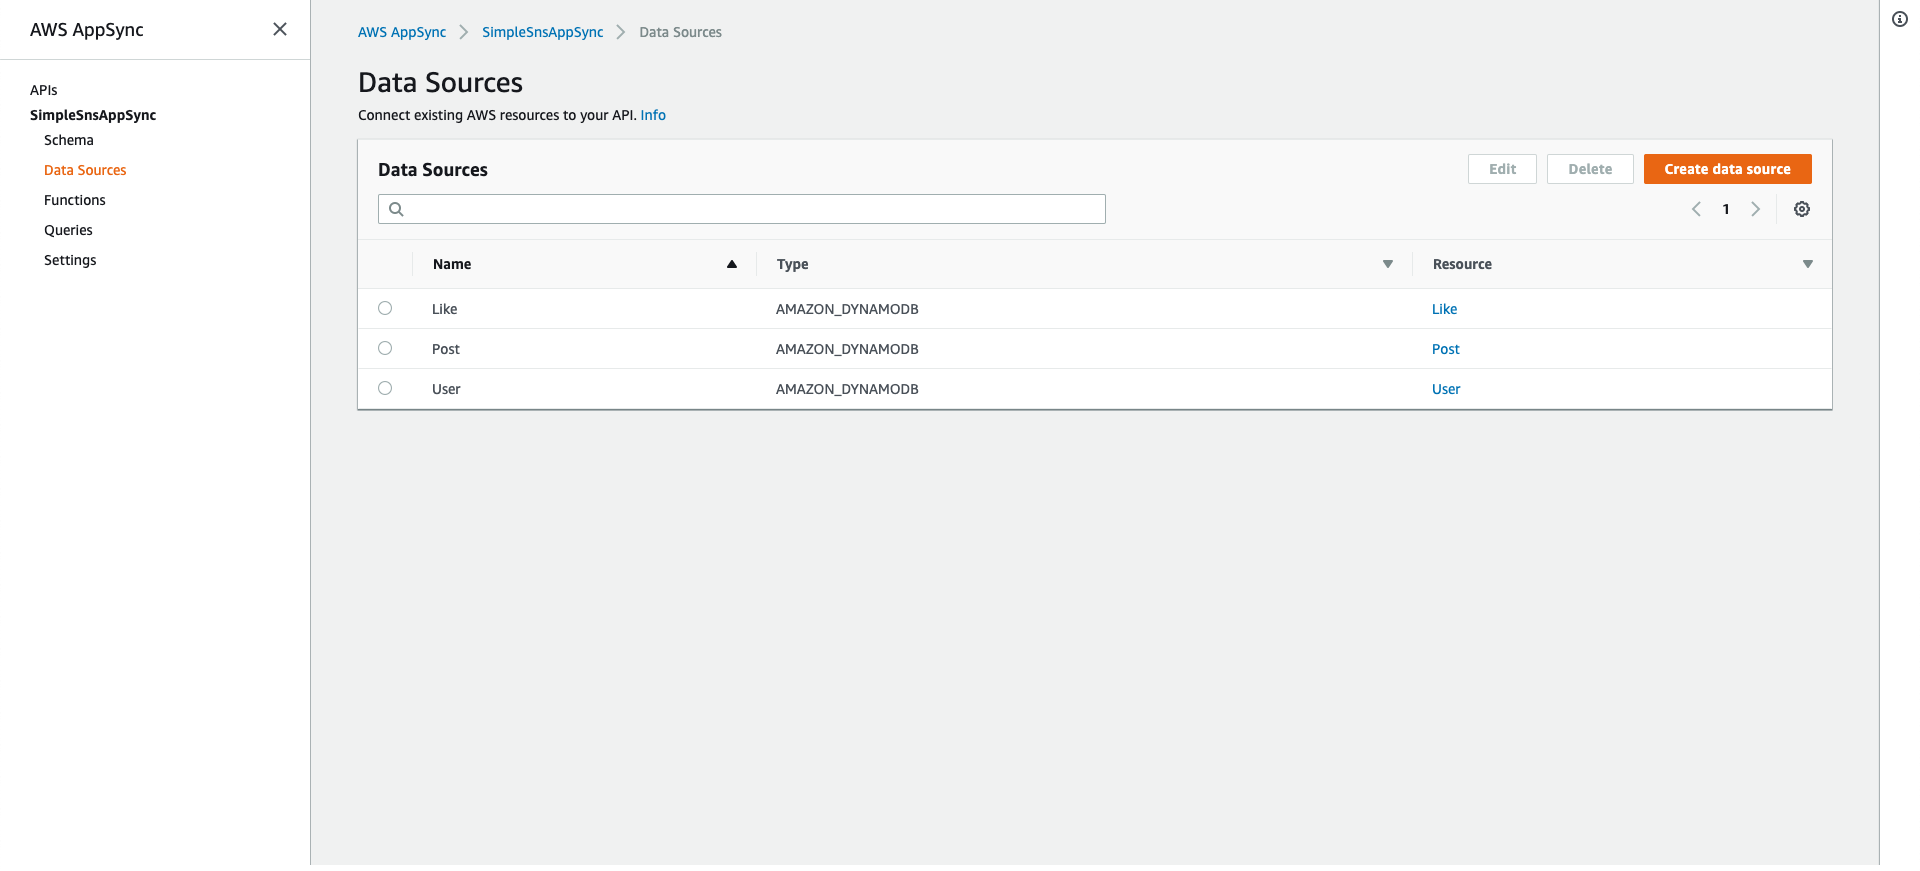Click the User name cell
The image size is (1920, 871).
446,389
